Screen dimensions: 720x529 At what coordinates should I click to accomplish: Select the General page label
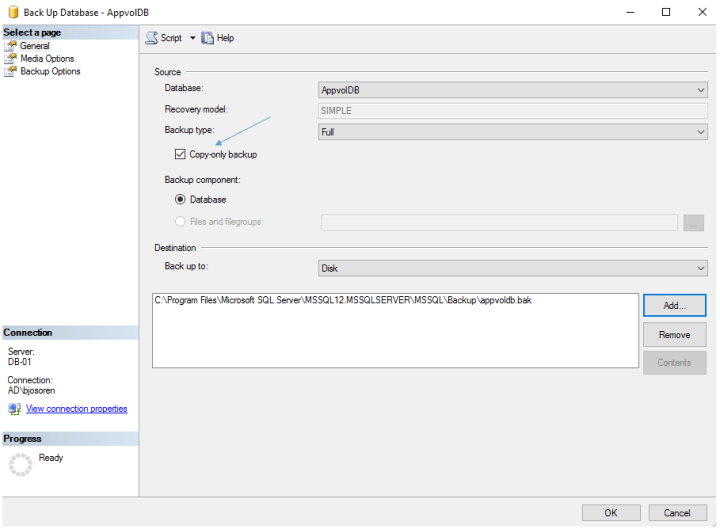pos(34,46)
